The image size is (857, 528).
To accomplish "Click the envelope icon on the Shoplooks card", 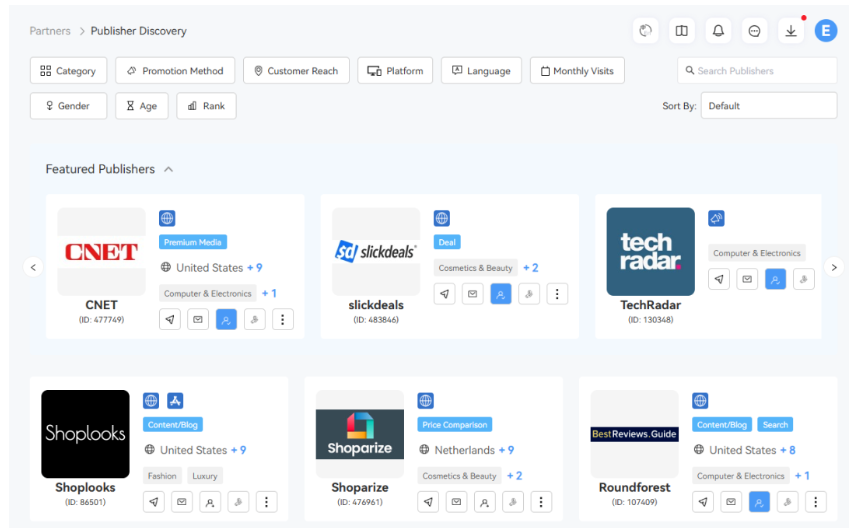I will pyautogui.click(x=182, y=502).
